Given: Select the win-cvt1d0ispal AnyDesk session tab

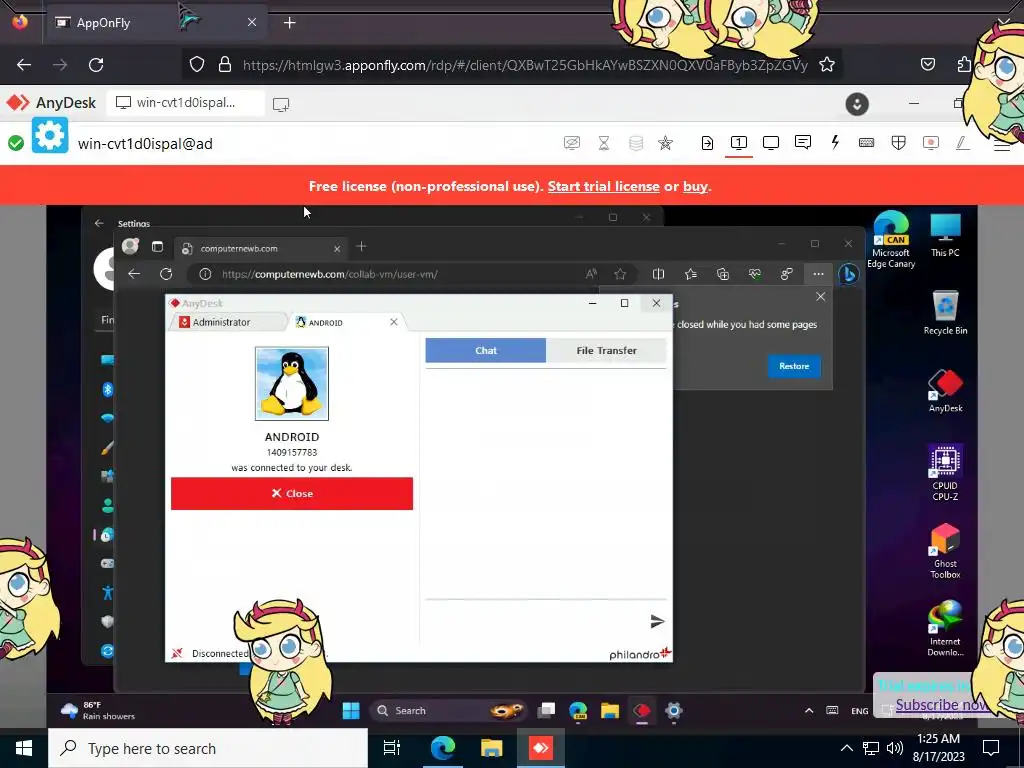Looking at the screenshot, I should coord(185,103).
